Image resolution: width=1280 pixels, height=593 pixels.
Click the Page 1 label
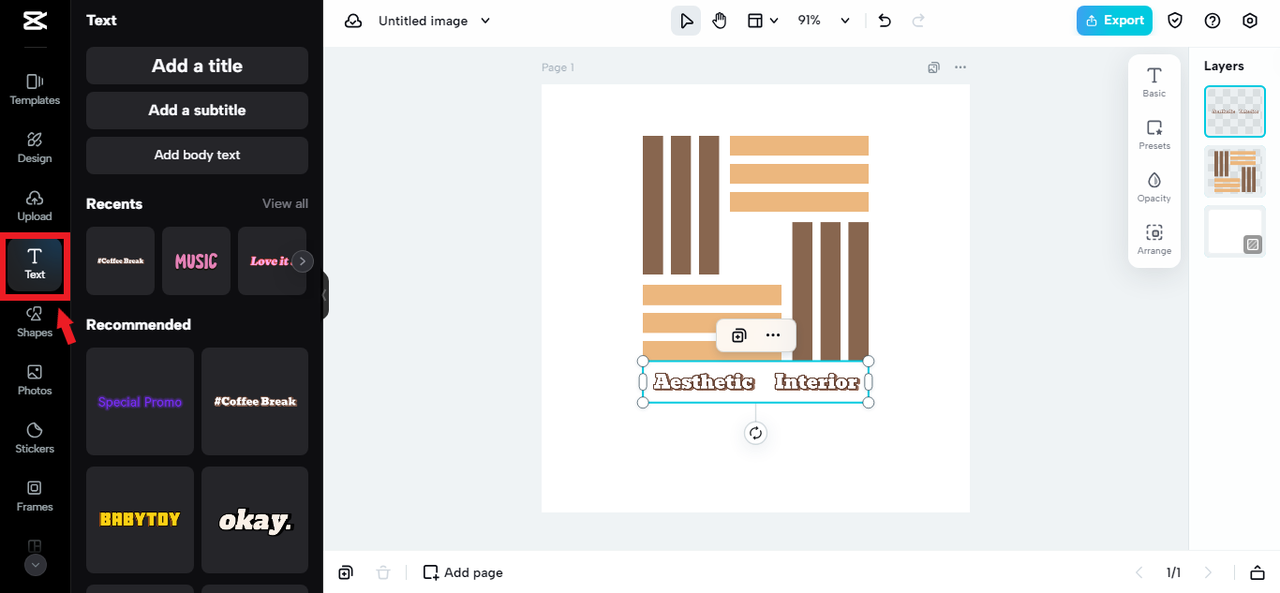[x=558, y=68]
